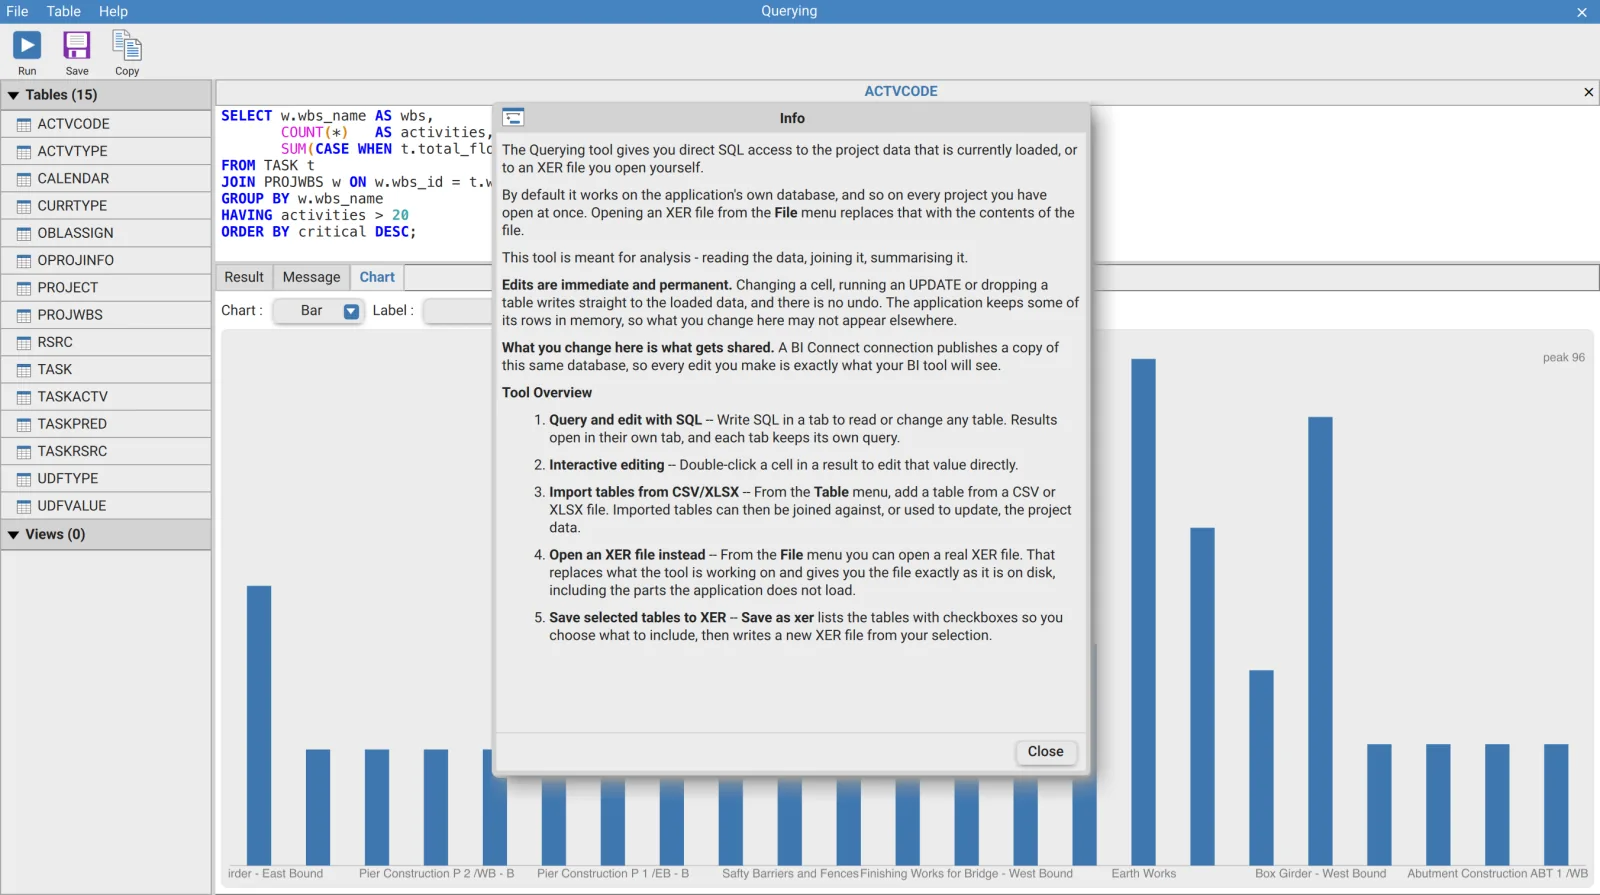
Task: Select UDFTYPE in the tables list
Action: pos(106,479)
